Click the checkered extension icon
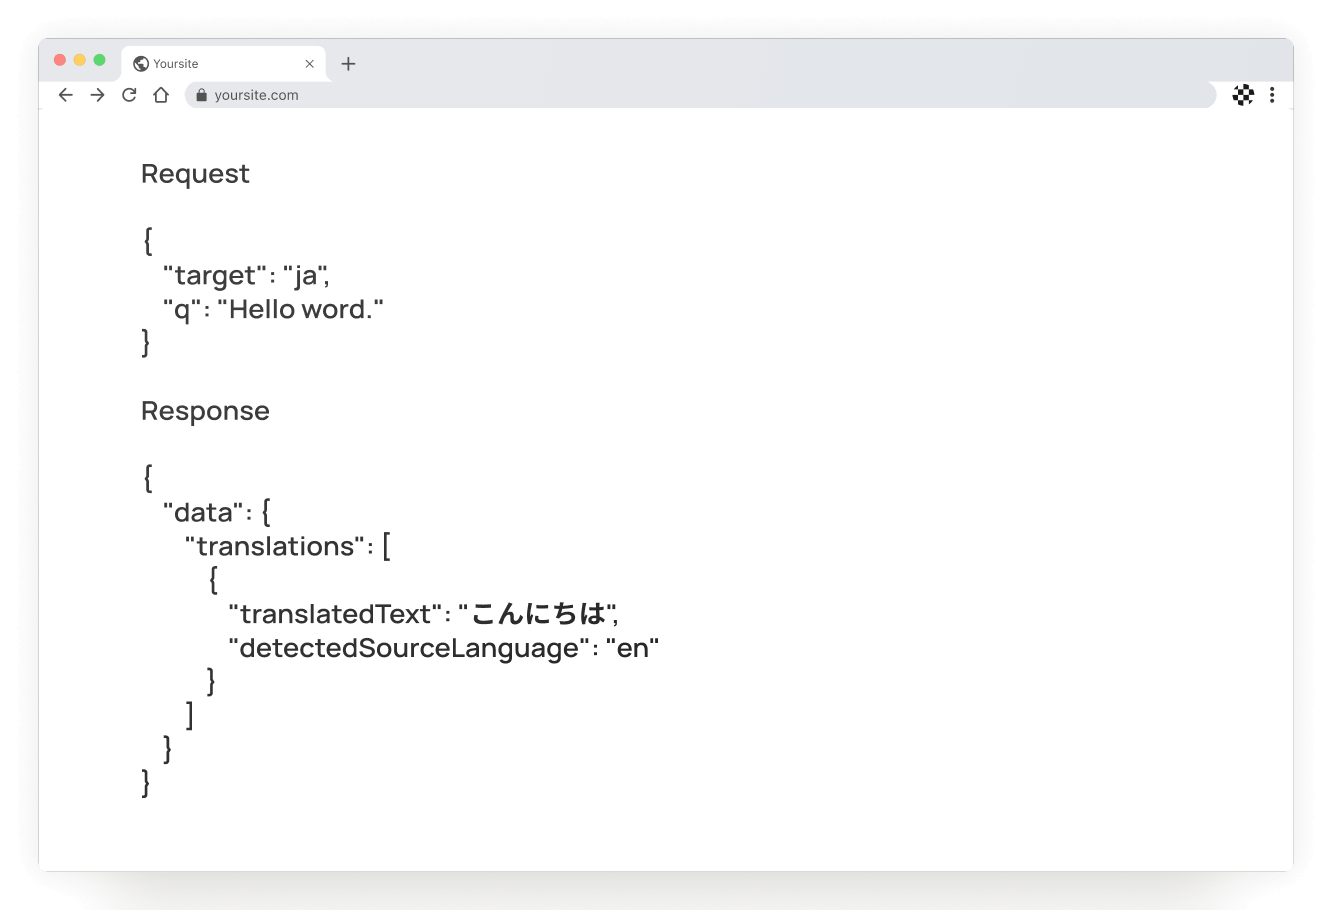The image size is (1332, 910). [x=1243, y=95]
